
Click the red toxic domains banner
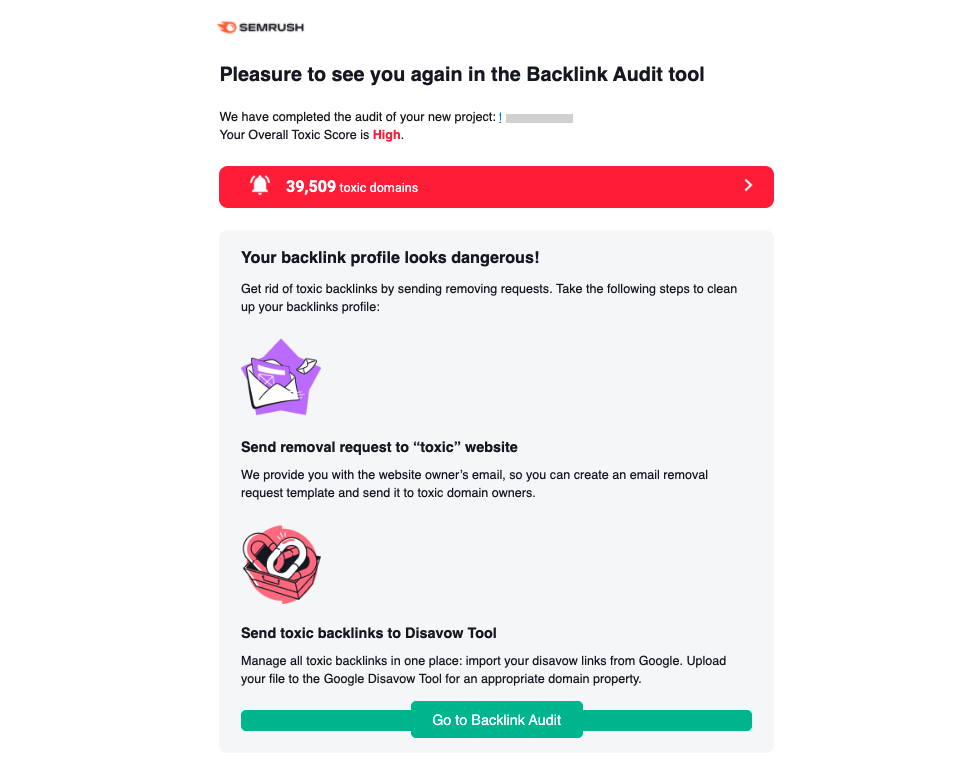(496, 186)
